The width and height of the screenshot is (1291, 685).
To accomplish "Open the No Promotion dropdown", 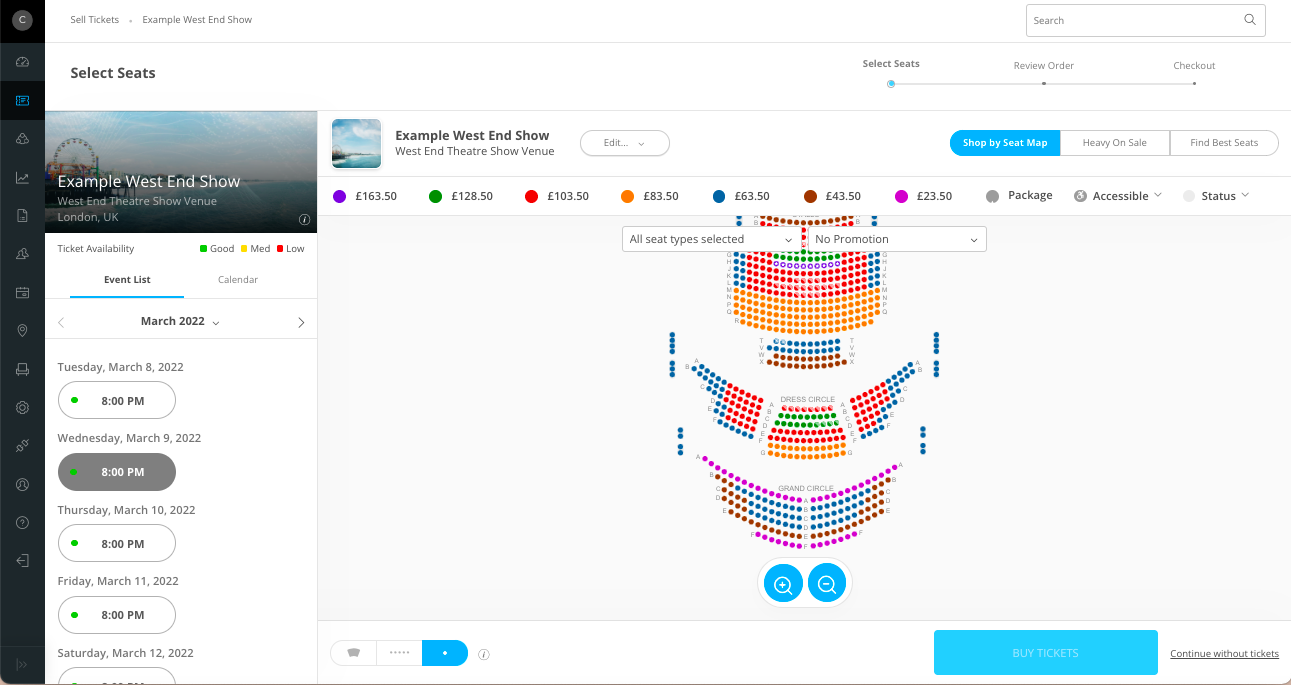I will (x=896, y=240).
